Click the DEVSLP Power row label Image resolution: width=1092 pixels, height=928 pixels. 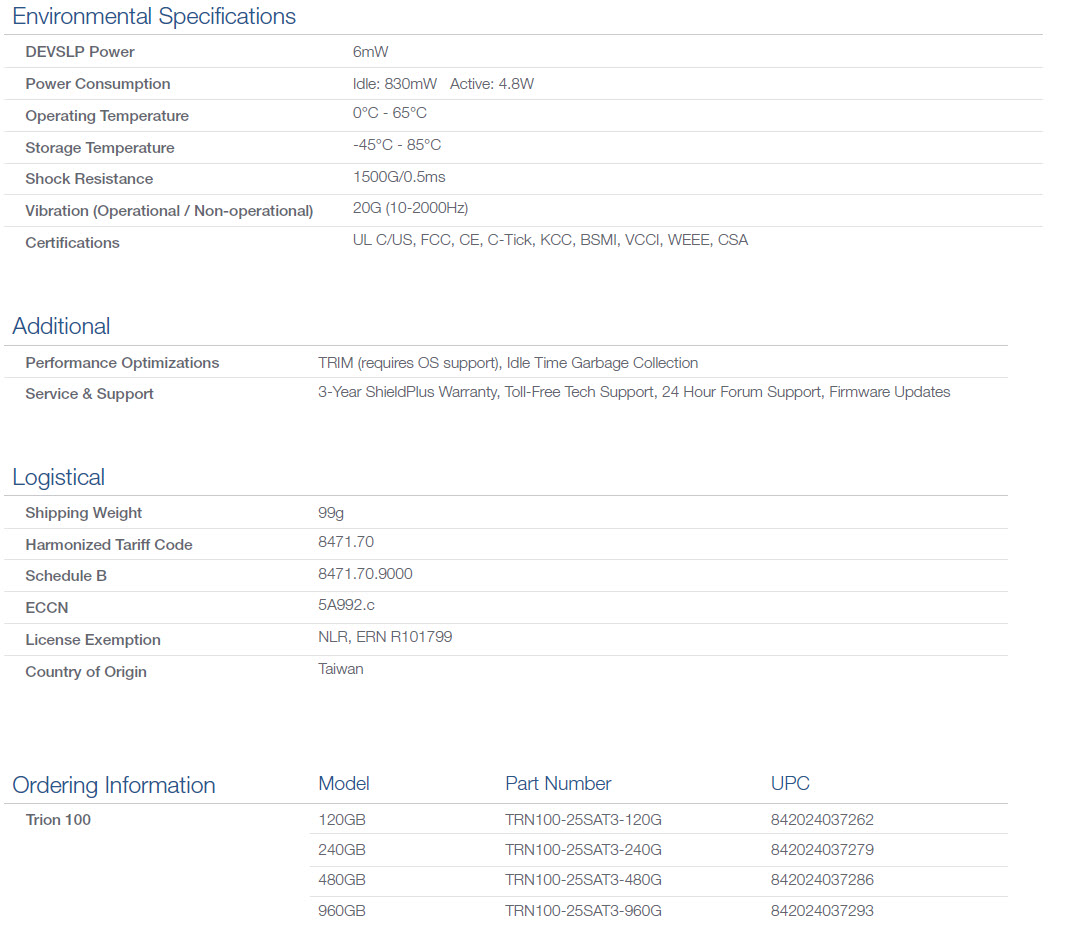click(x=80, y=52)
